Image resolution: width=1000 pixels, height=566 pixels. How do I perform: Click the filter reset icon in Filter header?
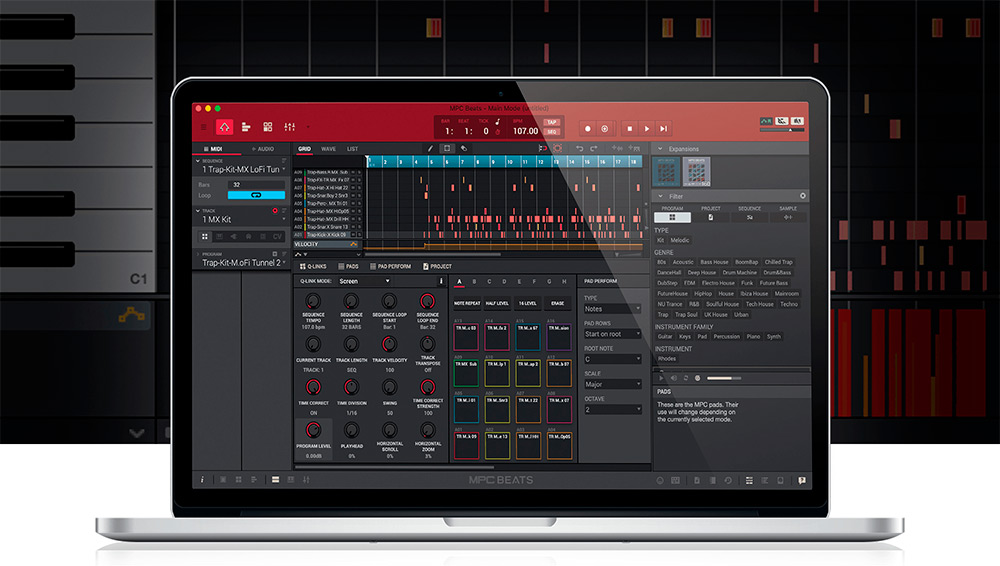coord(802,196)
